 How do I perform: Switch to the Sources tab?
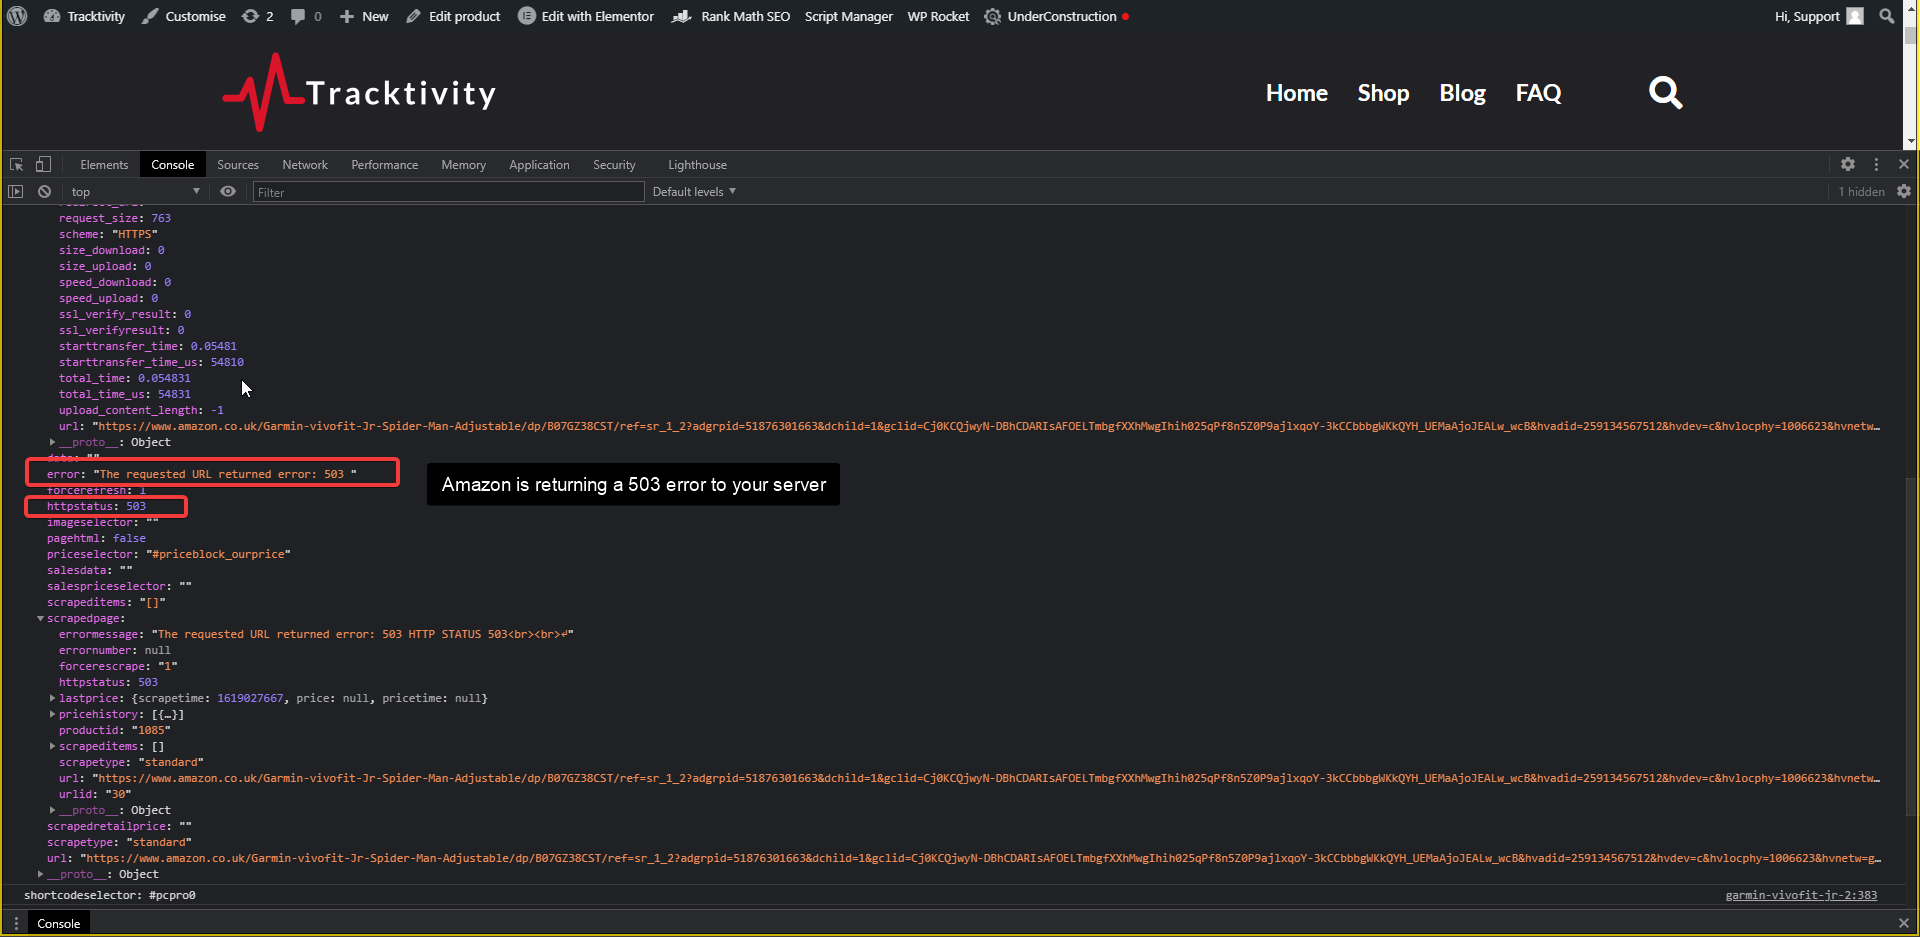click(x=238, y=165)
